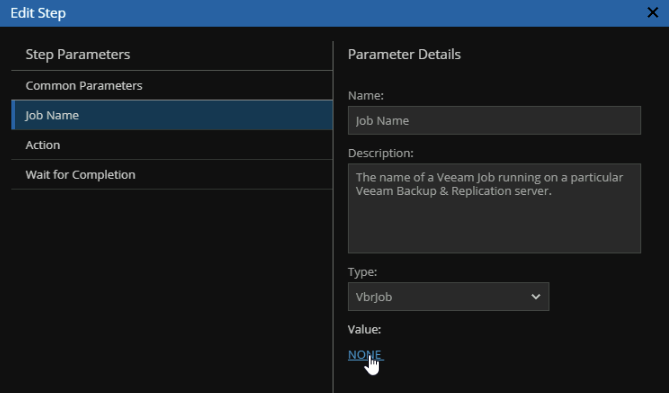Screen dimensions: 669x393
Task: Click the blue selection bar beside Job Name
Action: point(13,115)
